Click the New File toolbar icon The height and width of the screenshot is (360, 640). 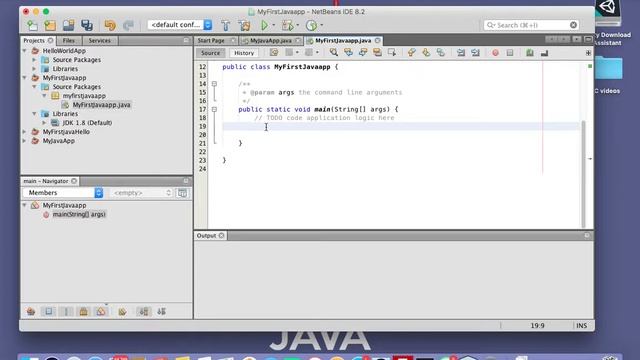tap(32, 25)
